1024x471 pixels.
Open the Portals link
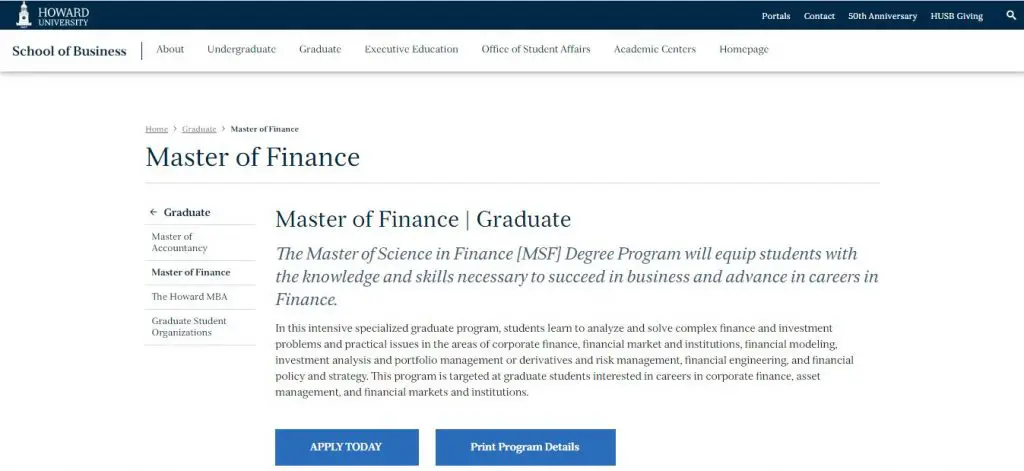[775, 16]
